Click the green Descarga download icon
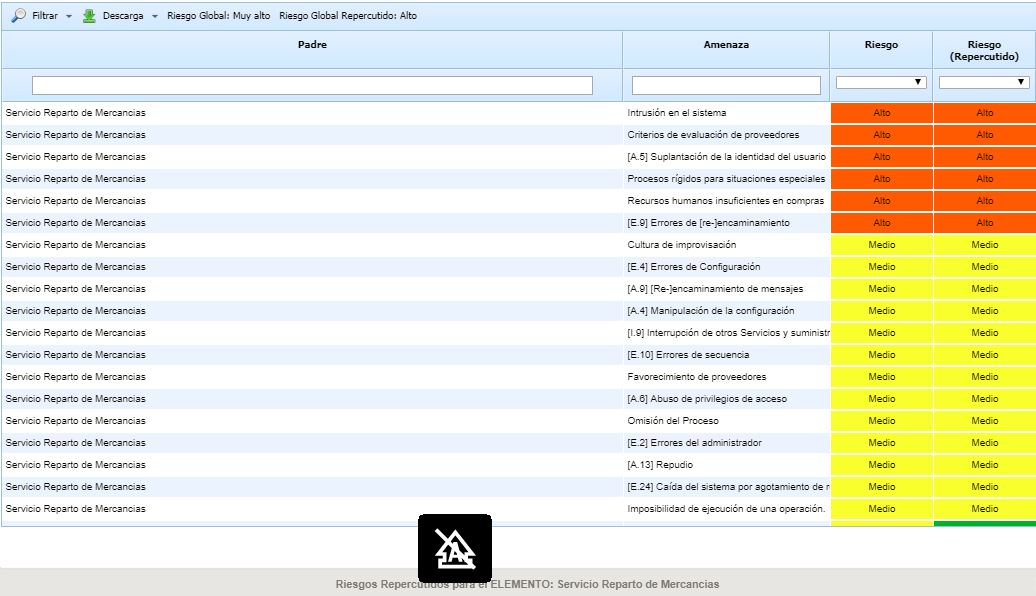The height and width of the screenshot is (596, 1036). click(89, 16)
